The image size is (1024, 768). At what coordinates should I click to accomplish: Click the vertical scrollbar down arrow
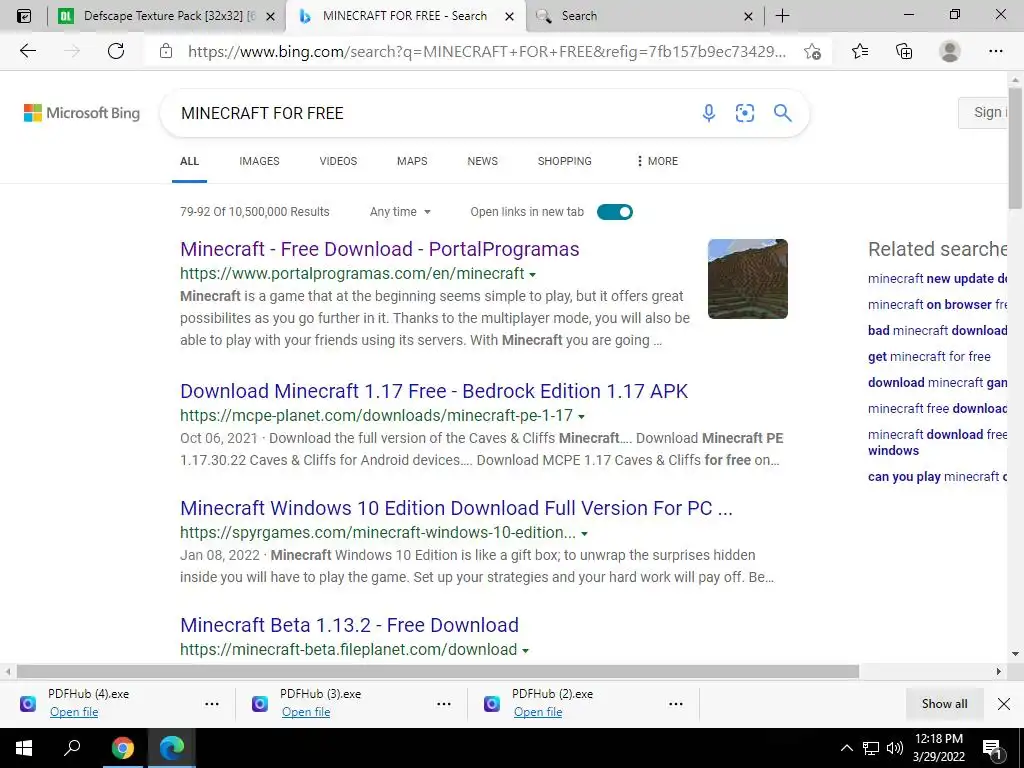point(1015,654)
